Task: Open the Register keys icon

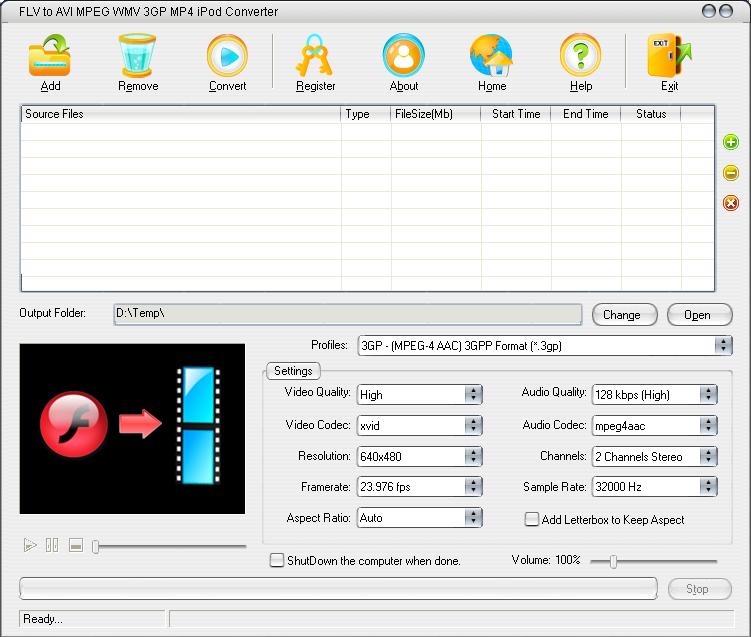Action: click(315, 56)
